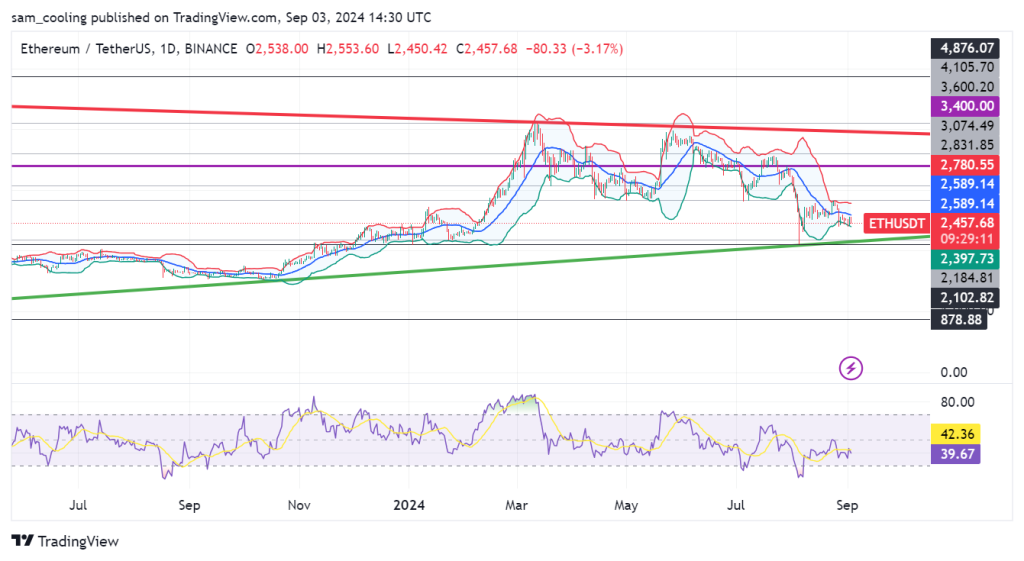Click the close value C2,457.68
Screen dimensions: 1024x561
click(487, 49)
